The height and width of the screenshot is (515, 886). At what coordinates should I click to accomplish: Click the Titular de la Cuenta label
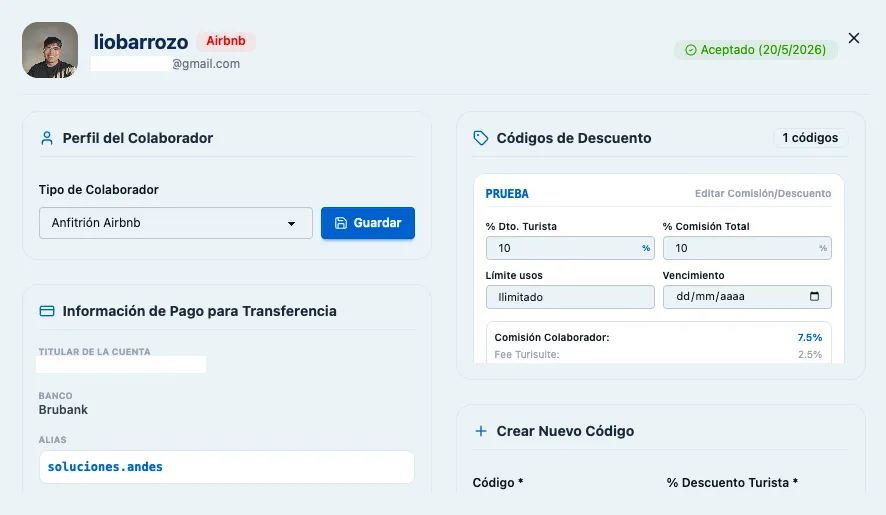[x=94, y=352]
